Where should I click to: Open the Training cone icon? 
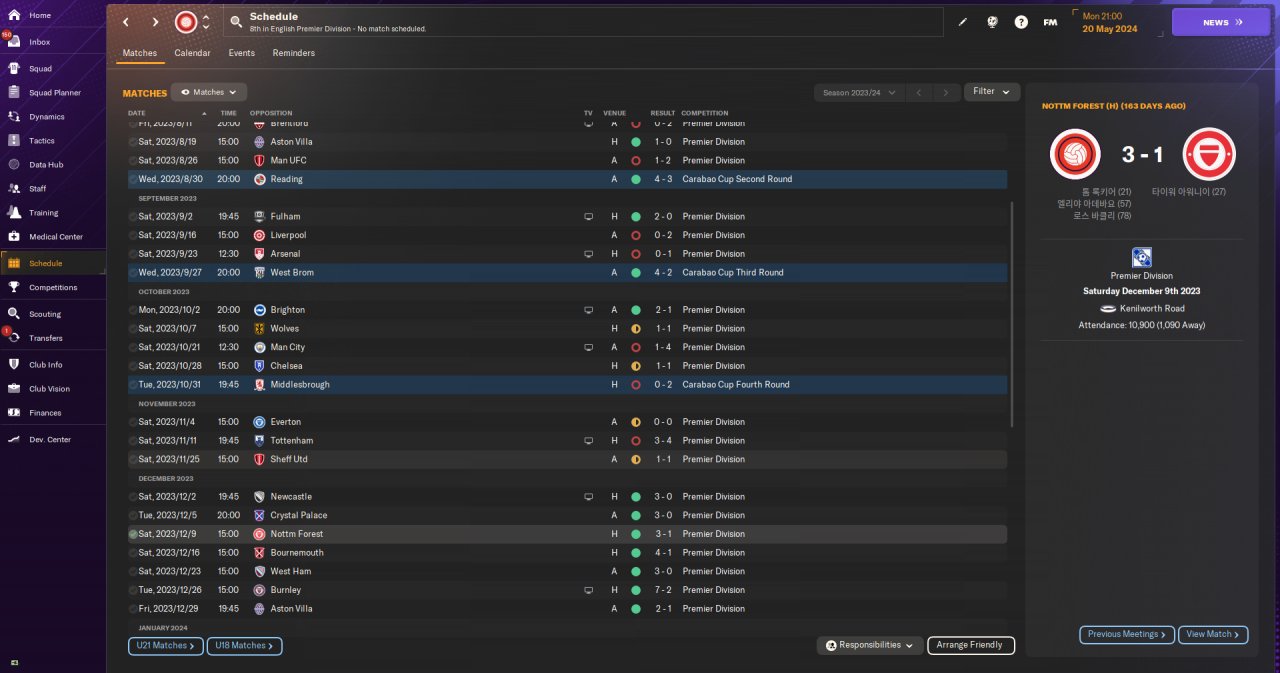coord(14,212)
